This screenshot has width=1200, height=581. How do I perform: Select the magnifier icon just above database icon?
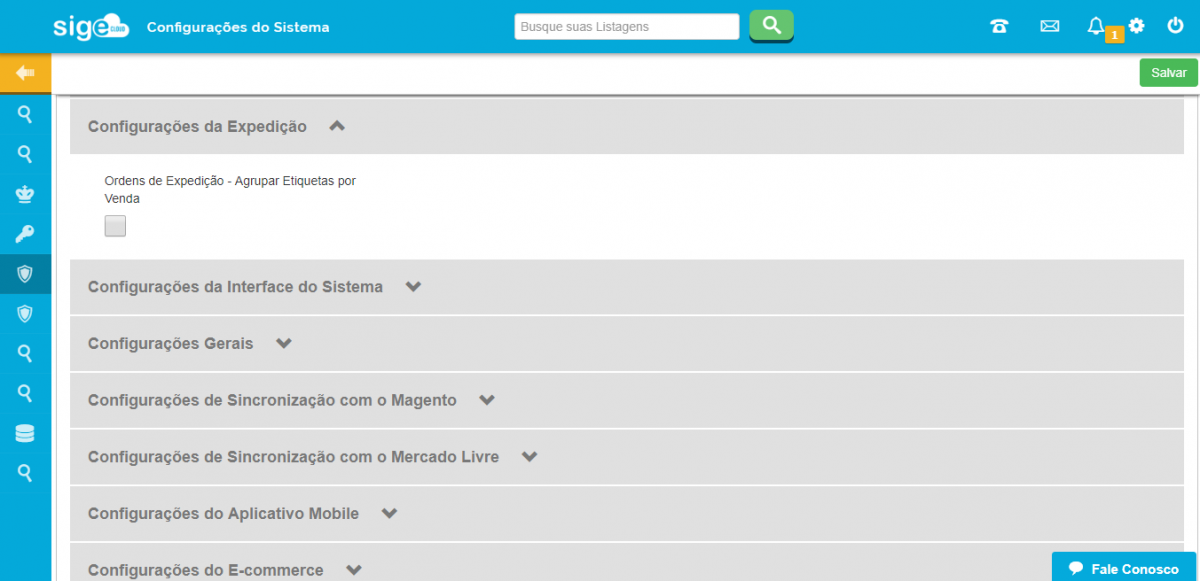pos(25,392)
